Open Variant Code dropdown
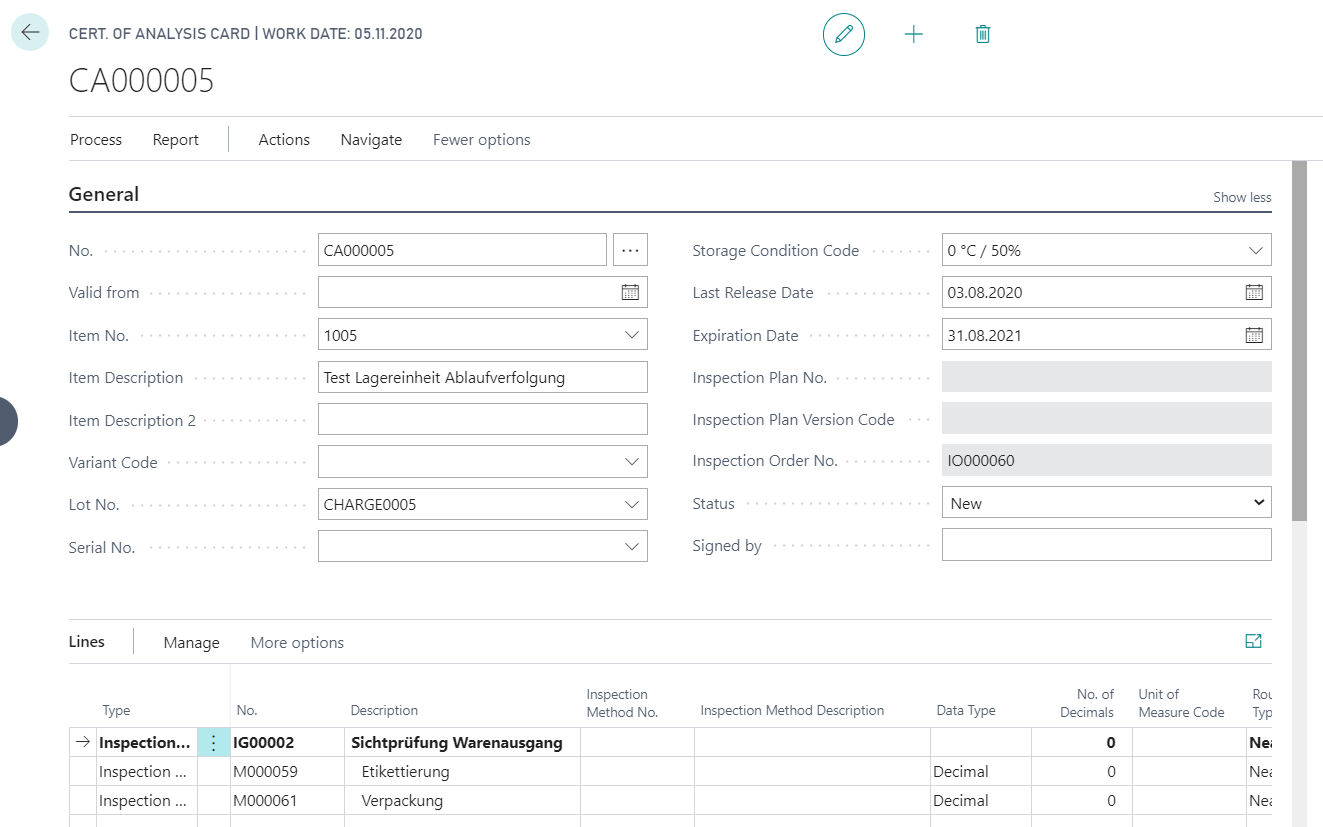 point(631,462)
